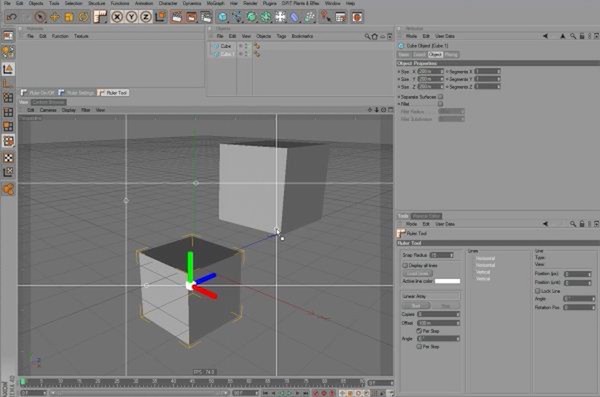Open the Window menu
Viewport: 600px width, 397px height.
click(x=332, y=3)
